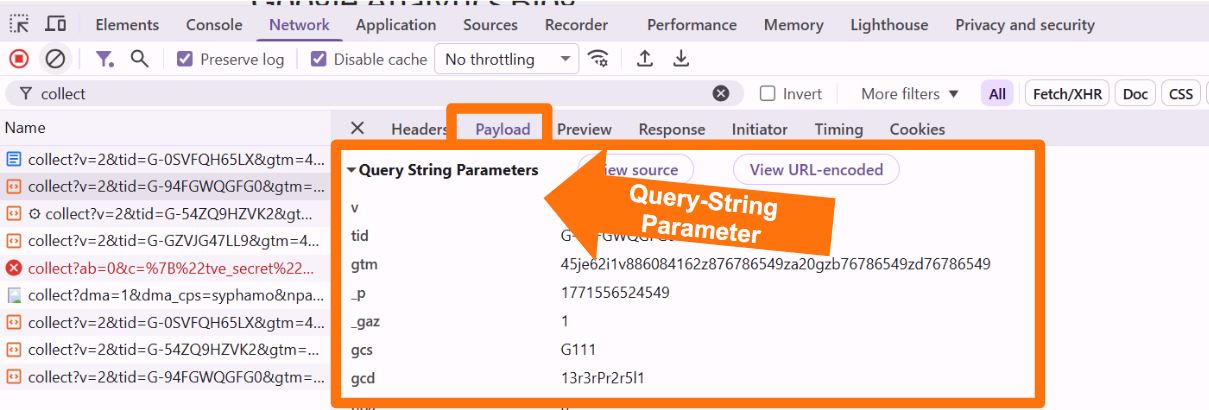The height and width of the screenshot is (410, 1209).
Task: Select request collect?dma=1 row
Action: [165, 295]
